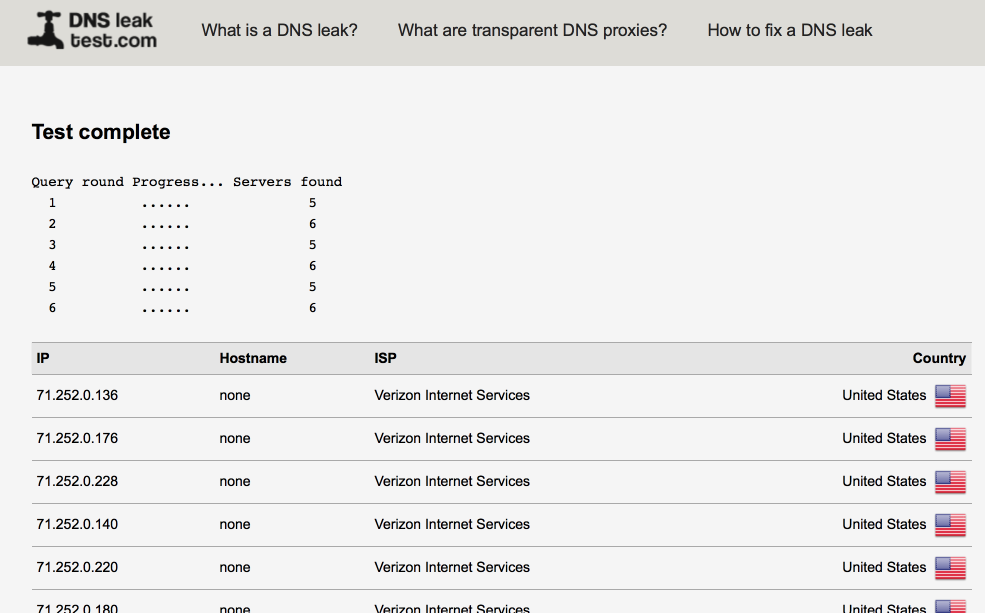985x613 pixels.
Task: Click the ISP column header
Action: point(385,358)
